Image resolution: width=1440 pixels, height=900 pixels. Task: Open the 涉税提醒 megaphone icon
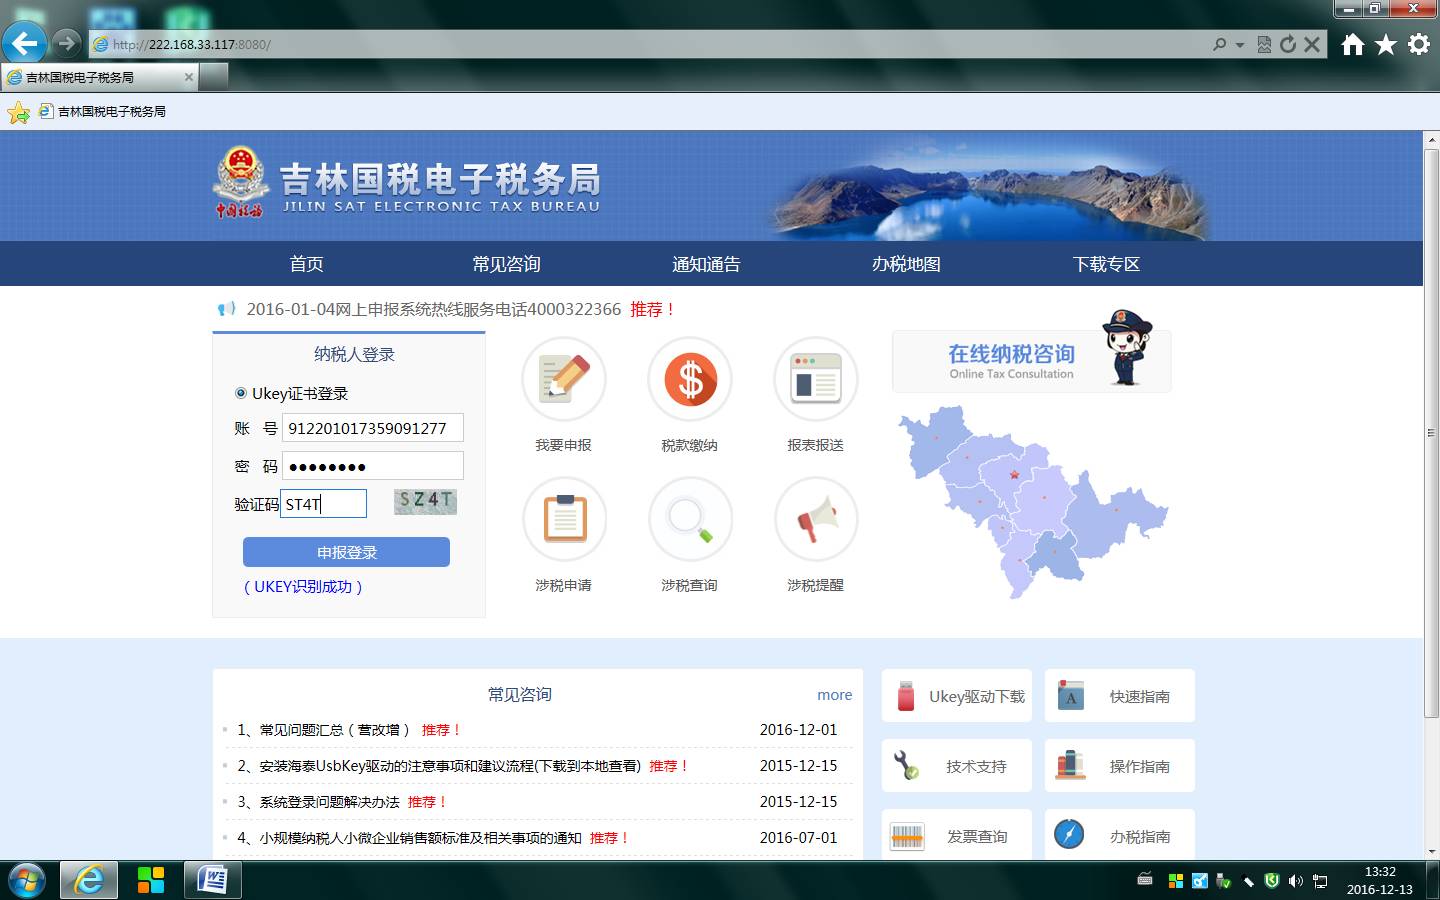coord(816,520)
